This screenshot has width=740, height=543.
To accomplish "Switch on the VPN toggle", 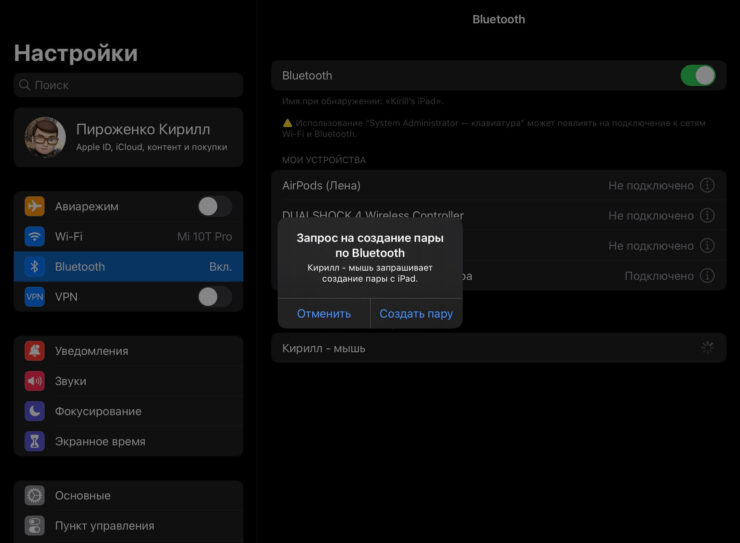I will tap(214, 297).
